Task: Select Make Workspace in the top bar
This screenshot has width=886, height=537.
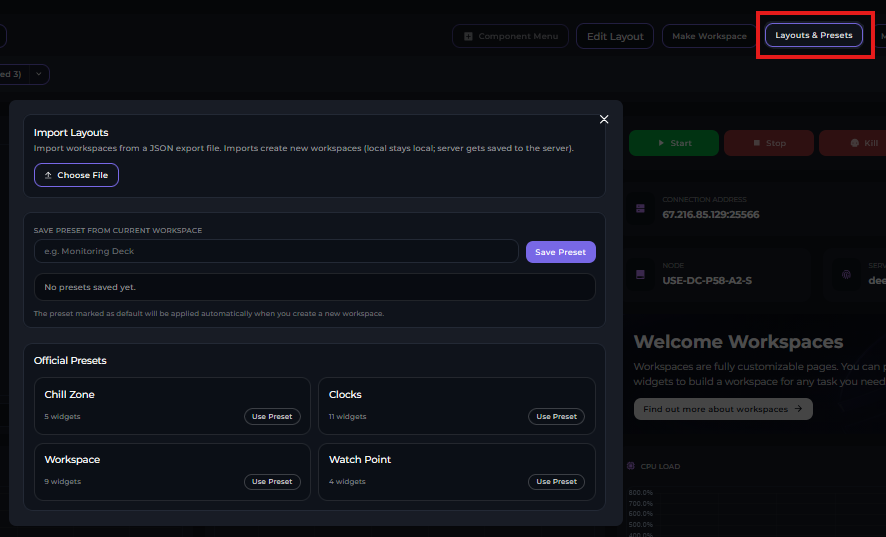Action: point(709,36)
